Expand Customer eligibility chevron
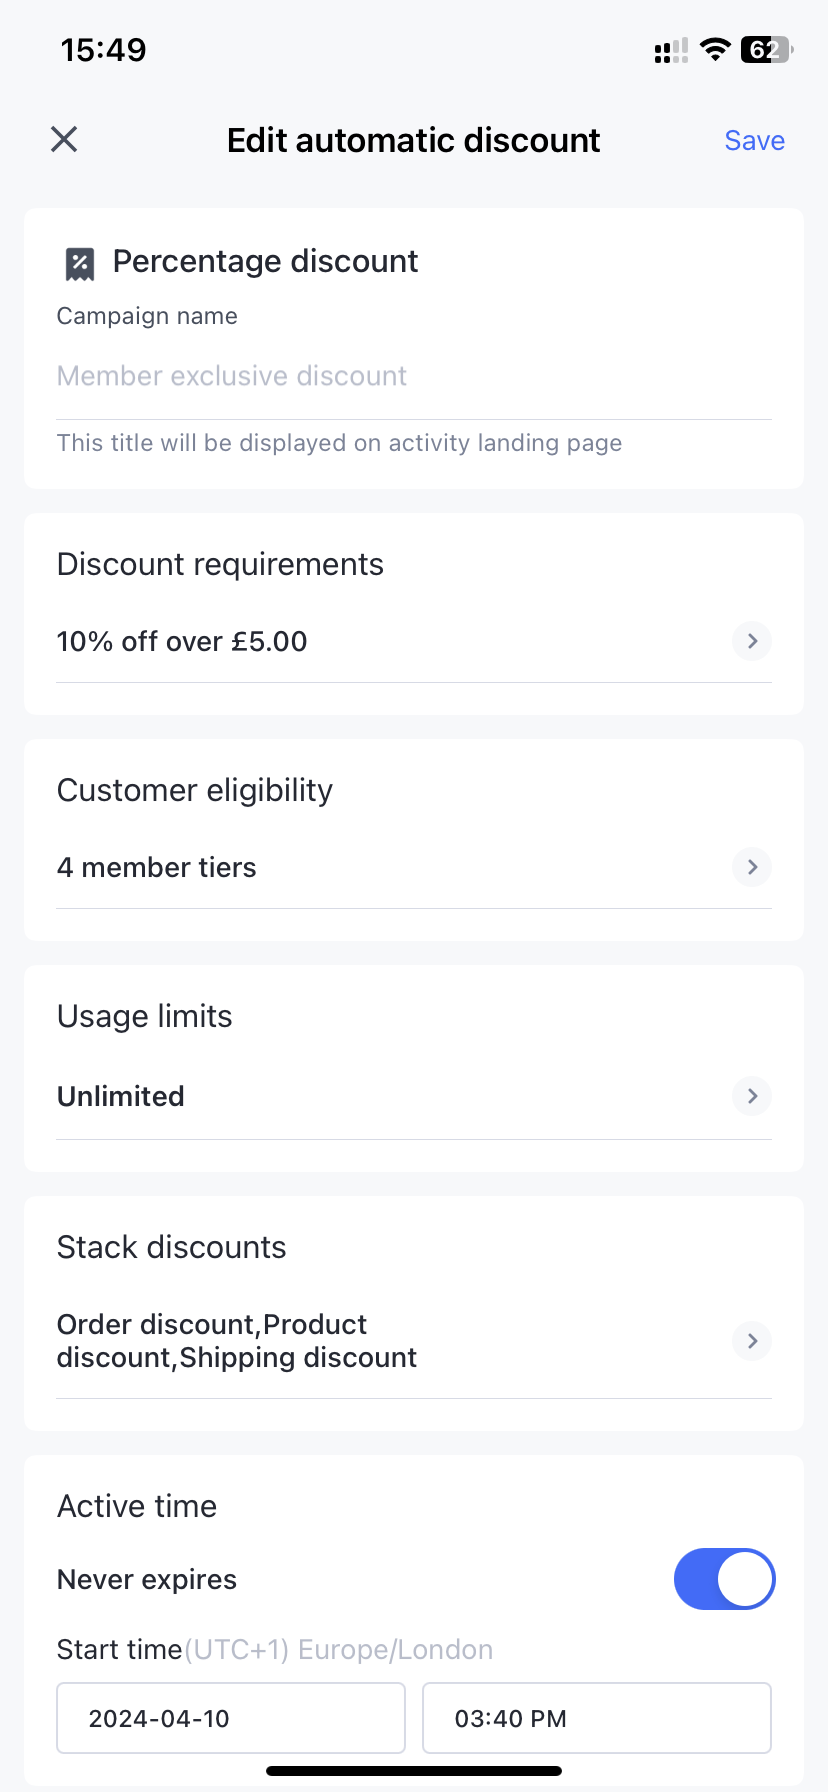Viewport: 828px width, 1792px height. click(752, 867)
